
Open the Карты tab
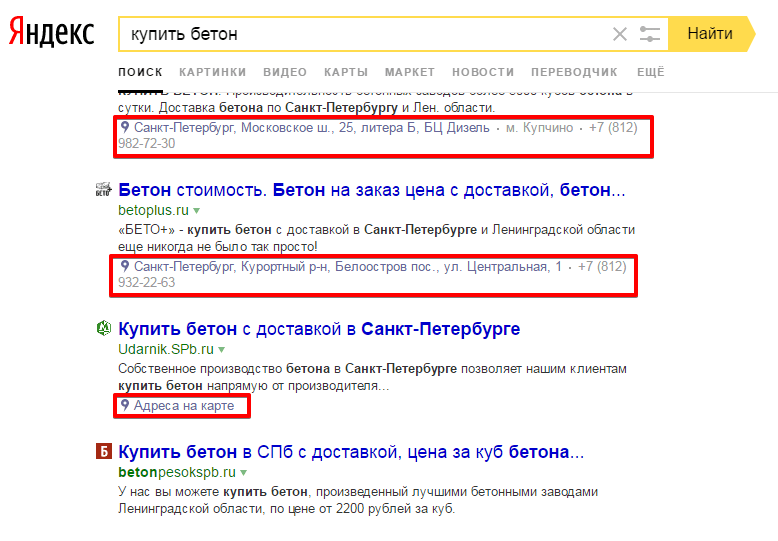click(346, 72)
